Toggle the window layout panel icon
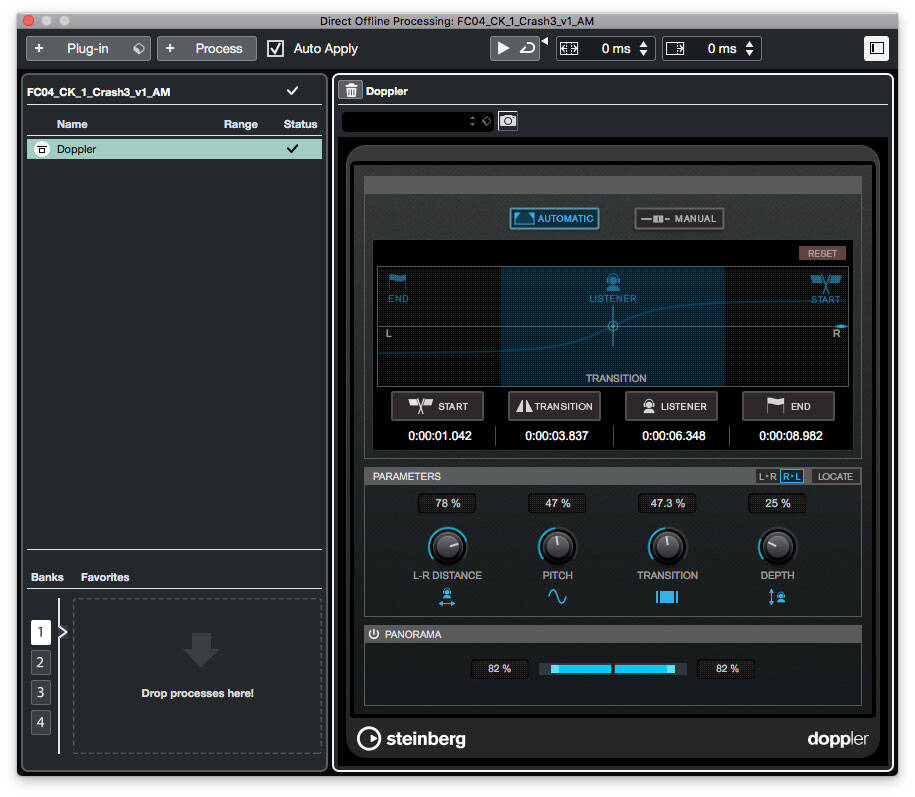 pos(876,48)
